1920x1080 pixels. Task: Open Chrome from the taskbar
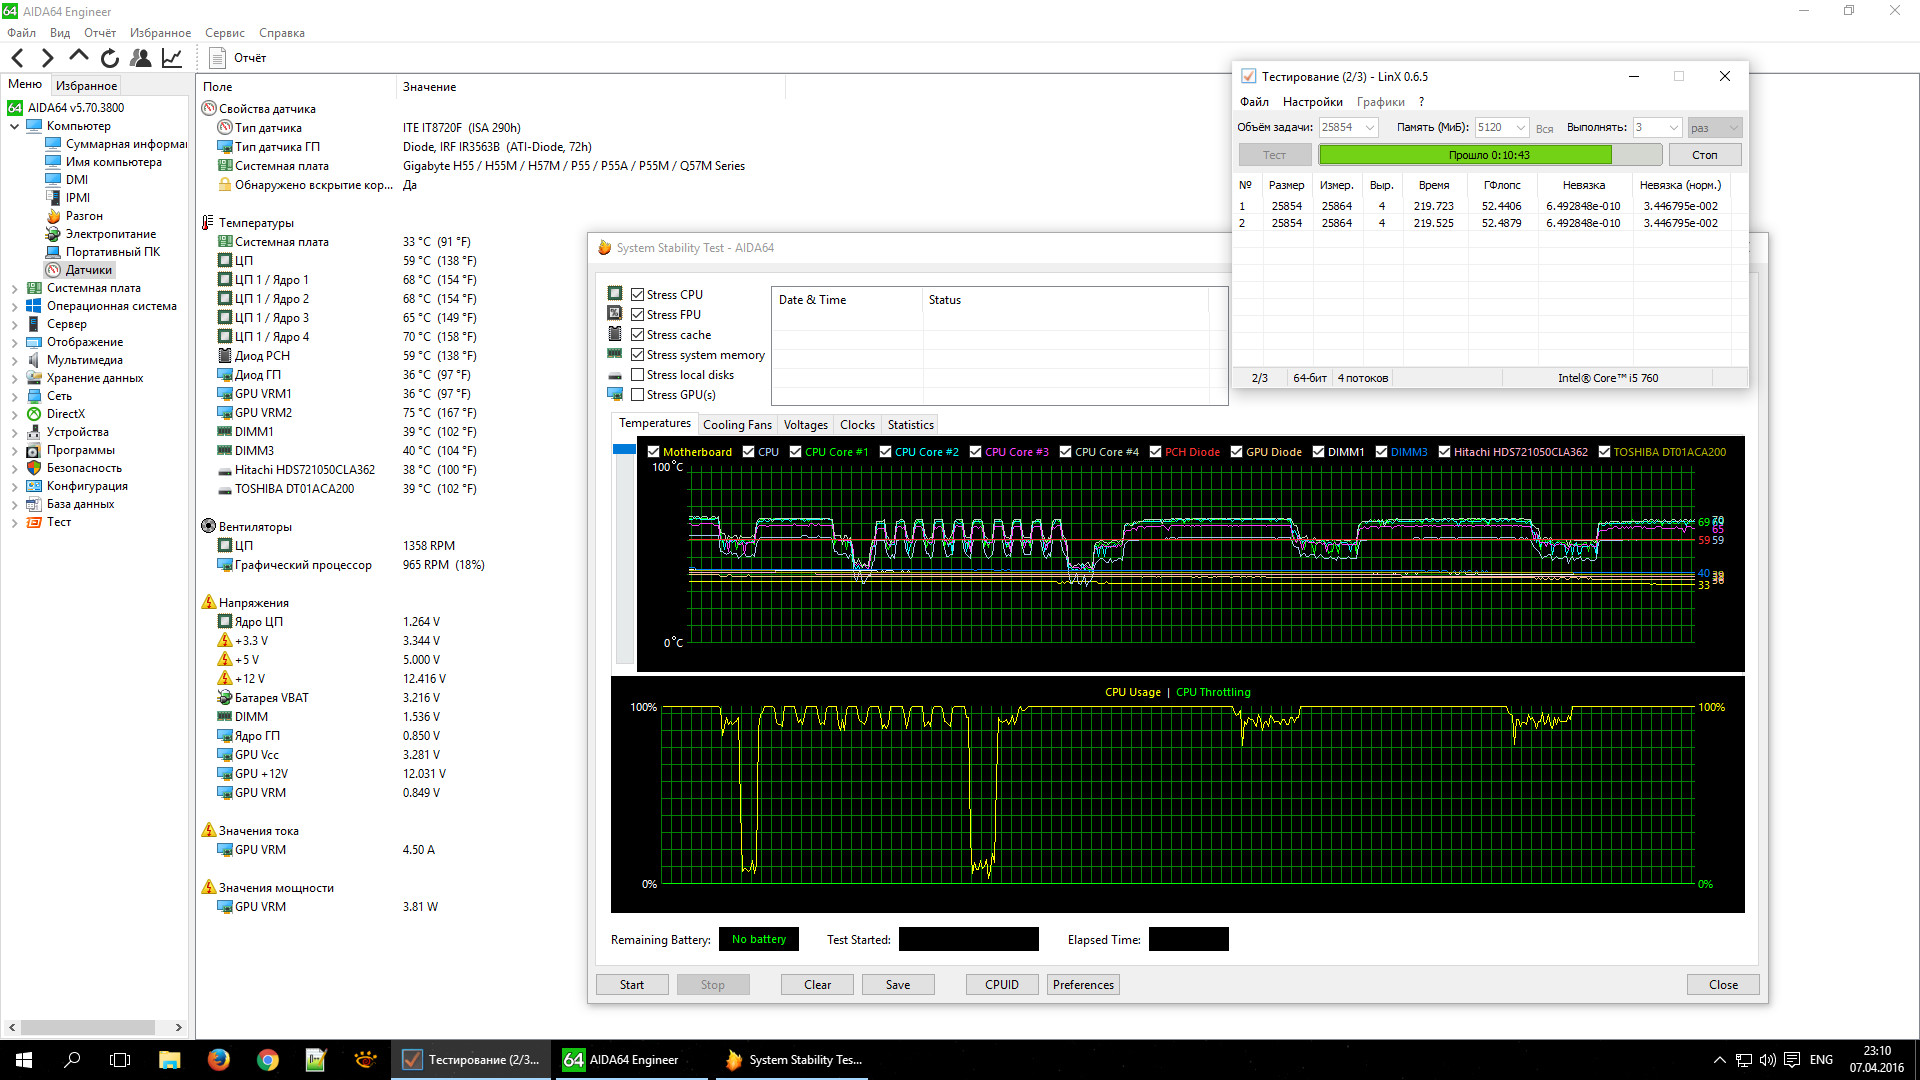(x=267, y=1060)
